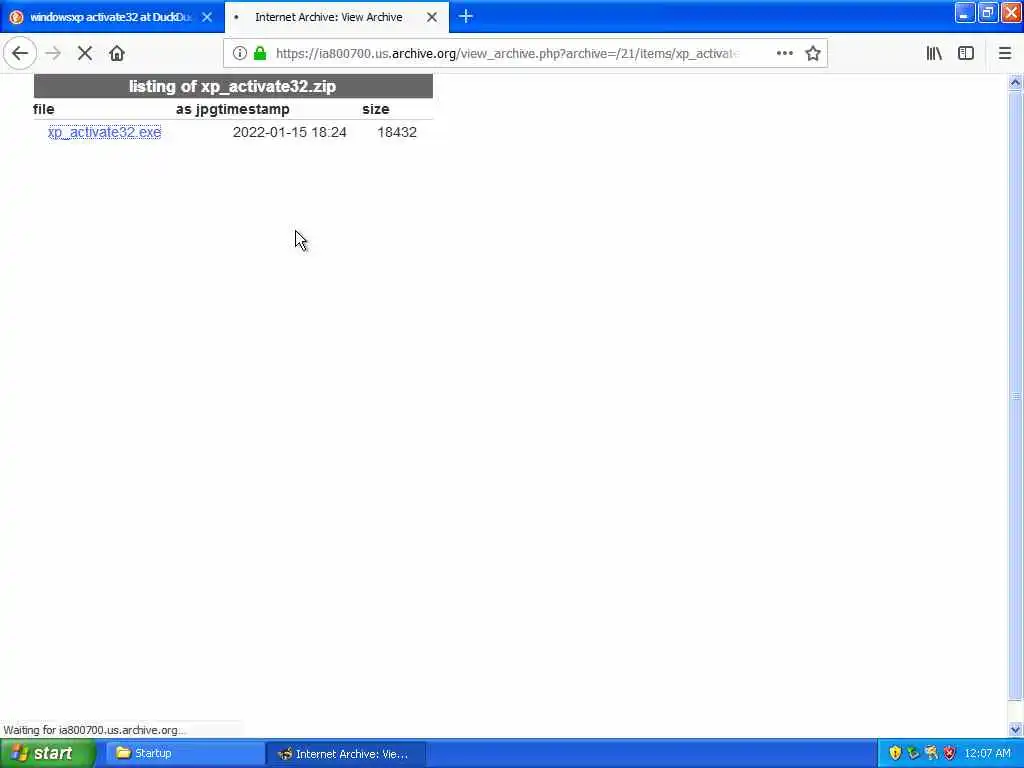
Task: Click the 'listing of xp_activate32.zip' header
Action: pyautogui.click(x=232, y=86)
